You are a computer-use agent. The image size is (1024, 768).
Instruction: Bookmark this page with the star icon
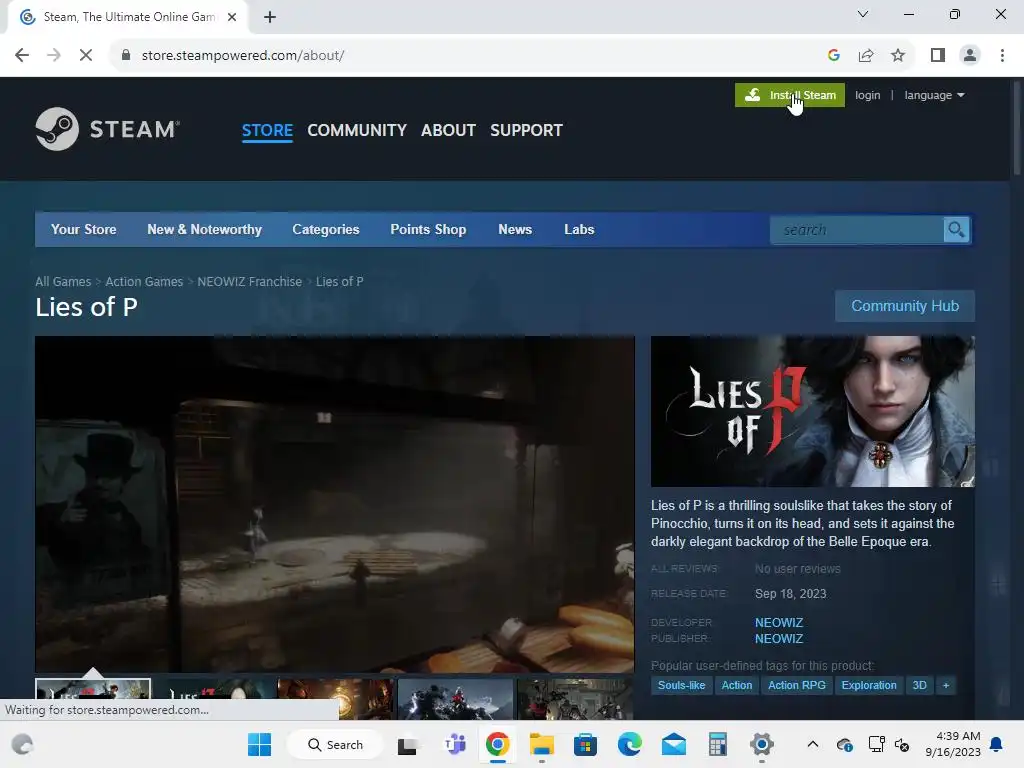[x=898, y=56]
